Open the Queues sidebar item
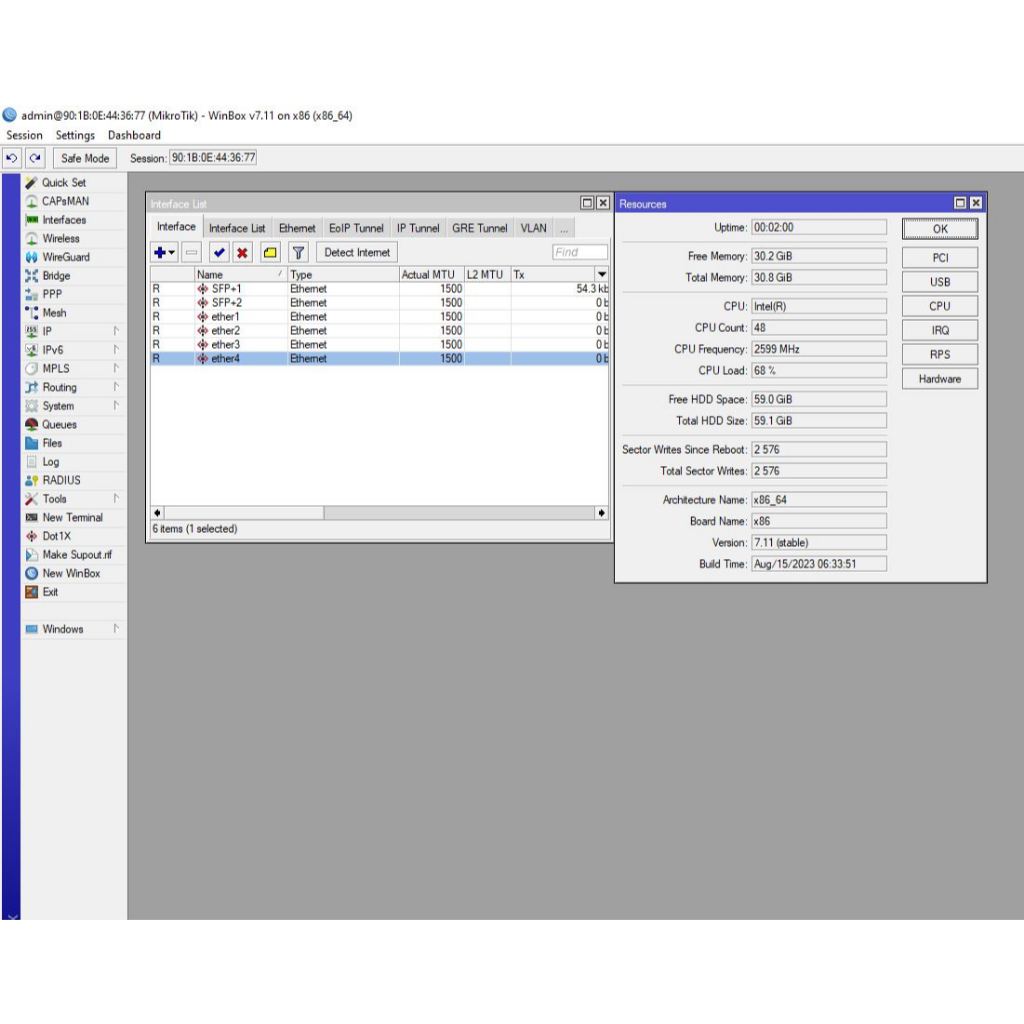The width and height of the screenshot is (1024, 1024). point(59,424)
